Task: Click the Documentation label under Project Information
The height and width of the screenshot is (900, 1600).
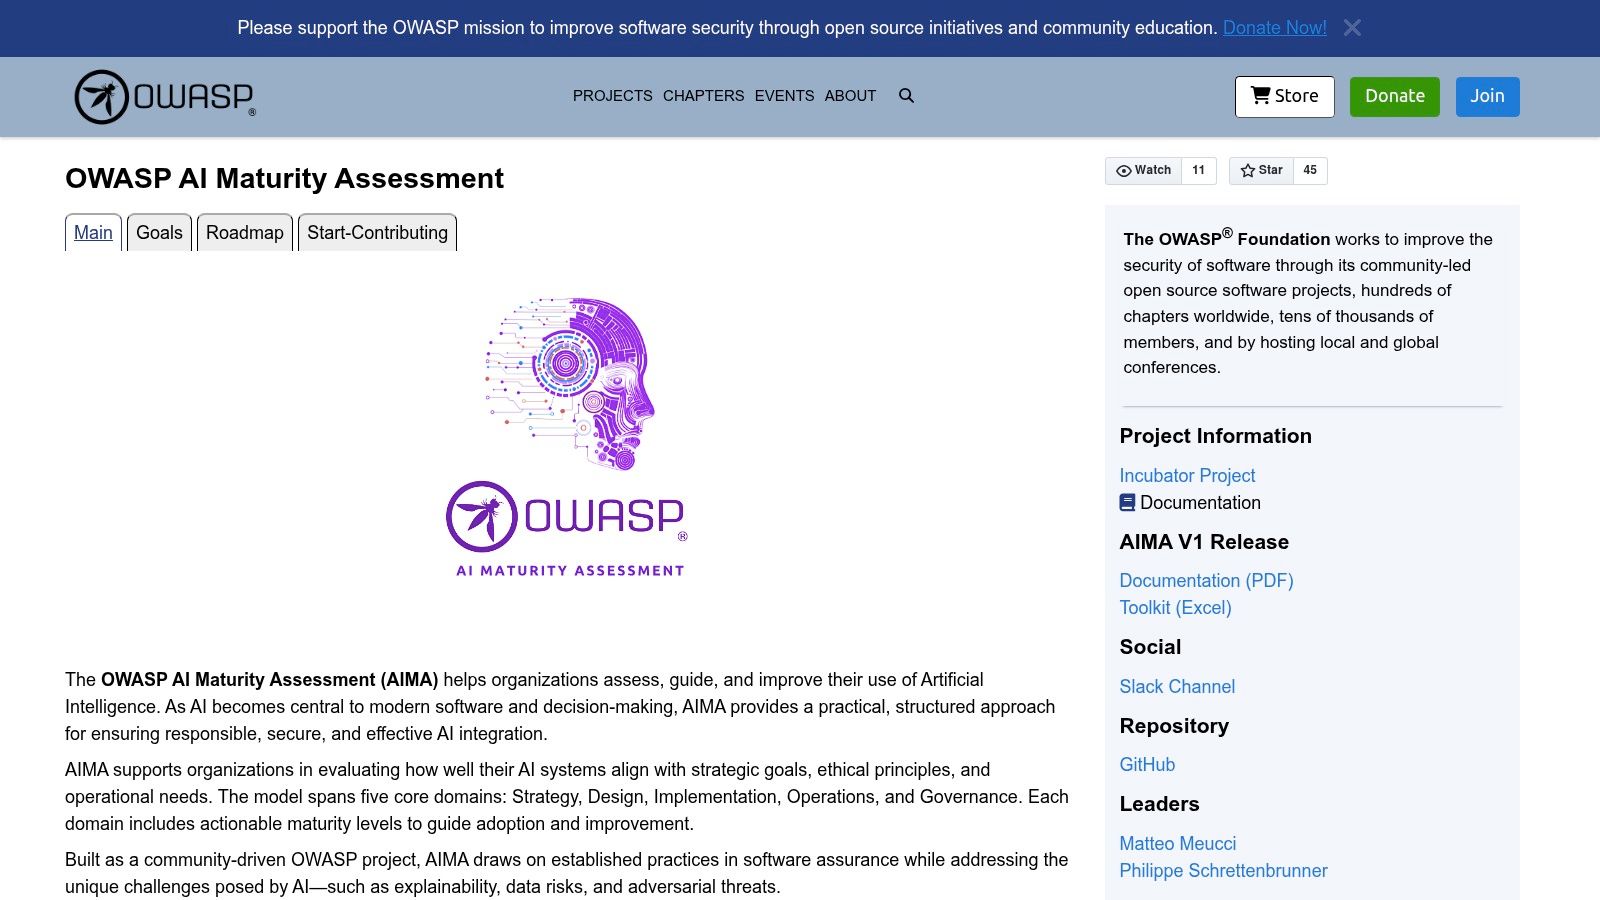Action: point(1200,503)
